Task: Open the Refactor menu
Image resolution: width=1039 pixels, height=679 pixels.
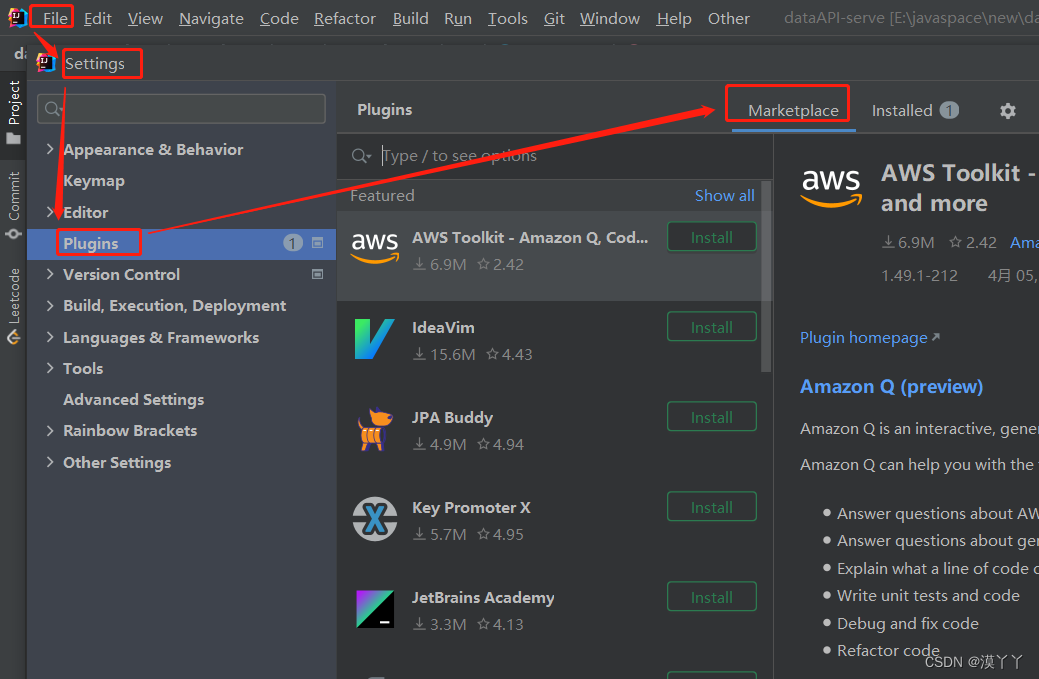Action: (345, 19)
